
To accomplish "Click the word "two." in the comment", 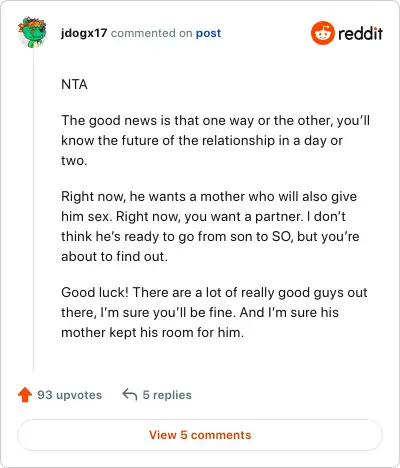I will coord(74,161).
